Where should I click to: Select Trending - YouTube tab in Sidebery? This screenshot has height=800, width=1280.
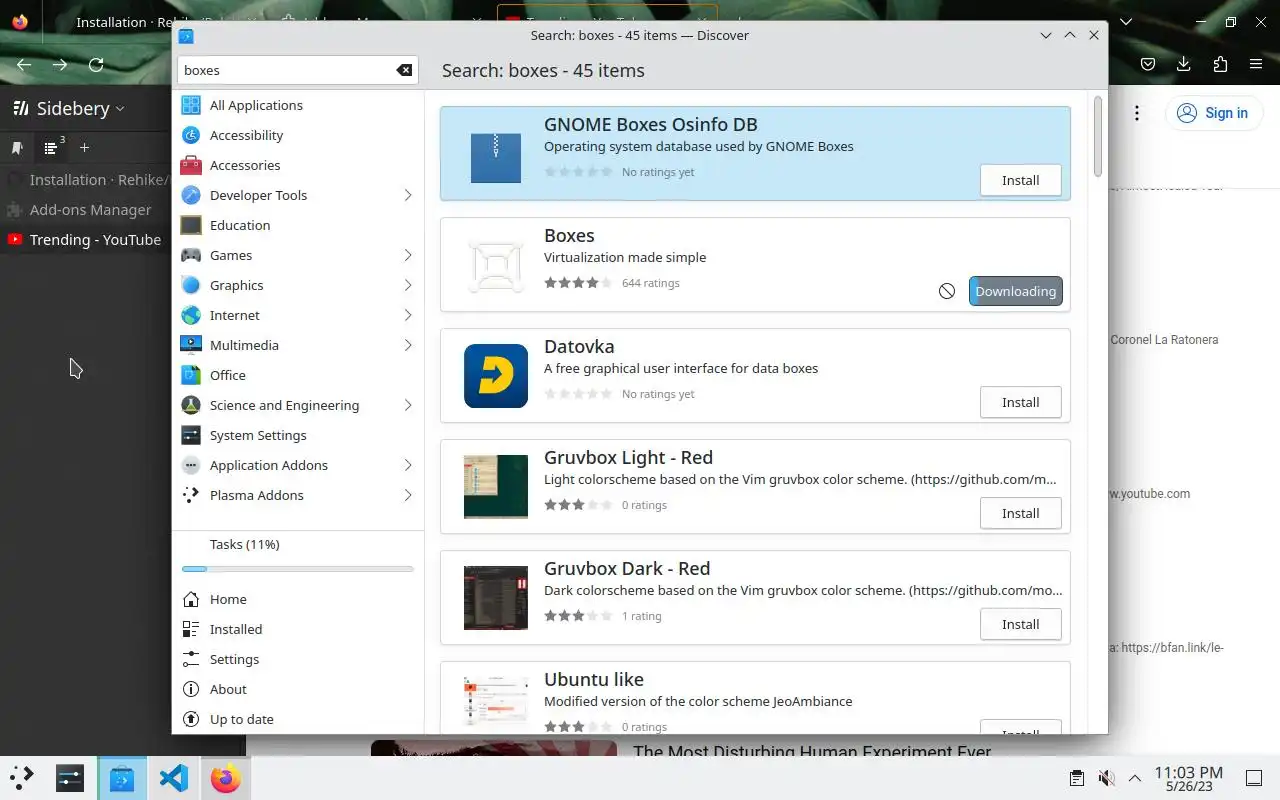pos(86,240)
